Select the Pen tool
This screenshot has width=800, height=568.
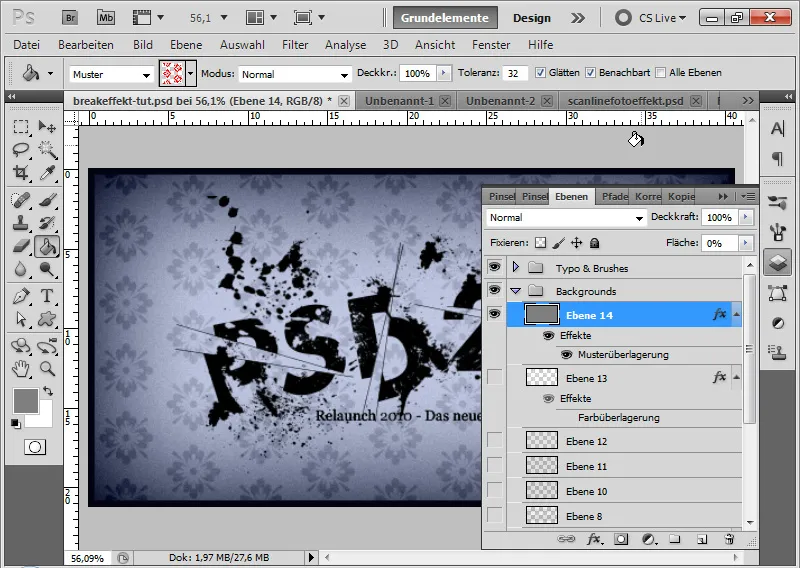pyautogui.click(x=21, y=296)
